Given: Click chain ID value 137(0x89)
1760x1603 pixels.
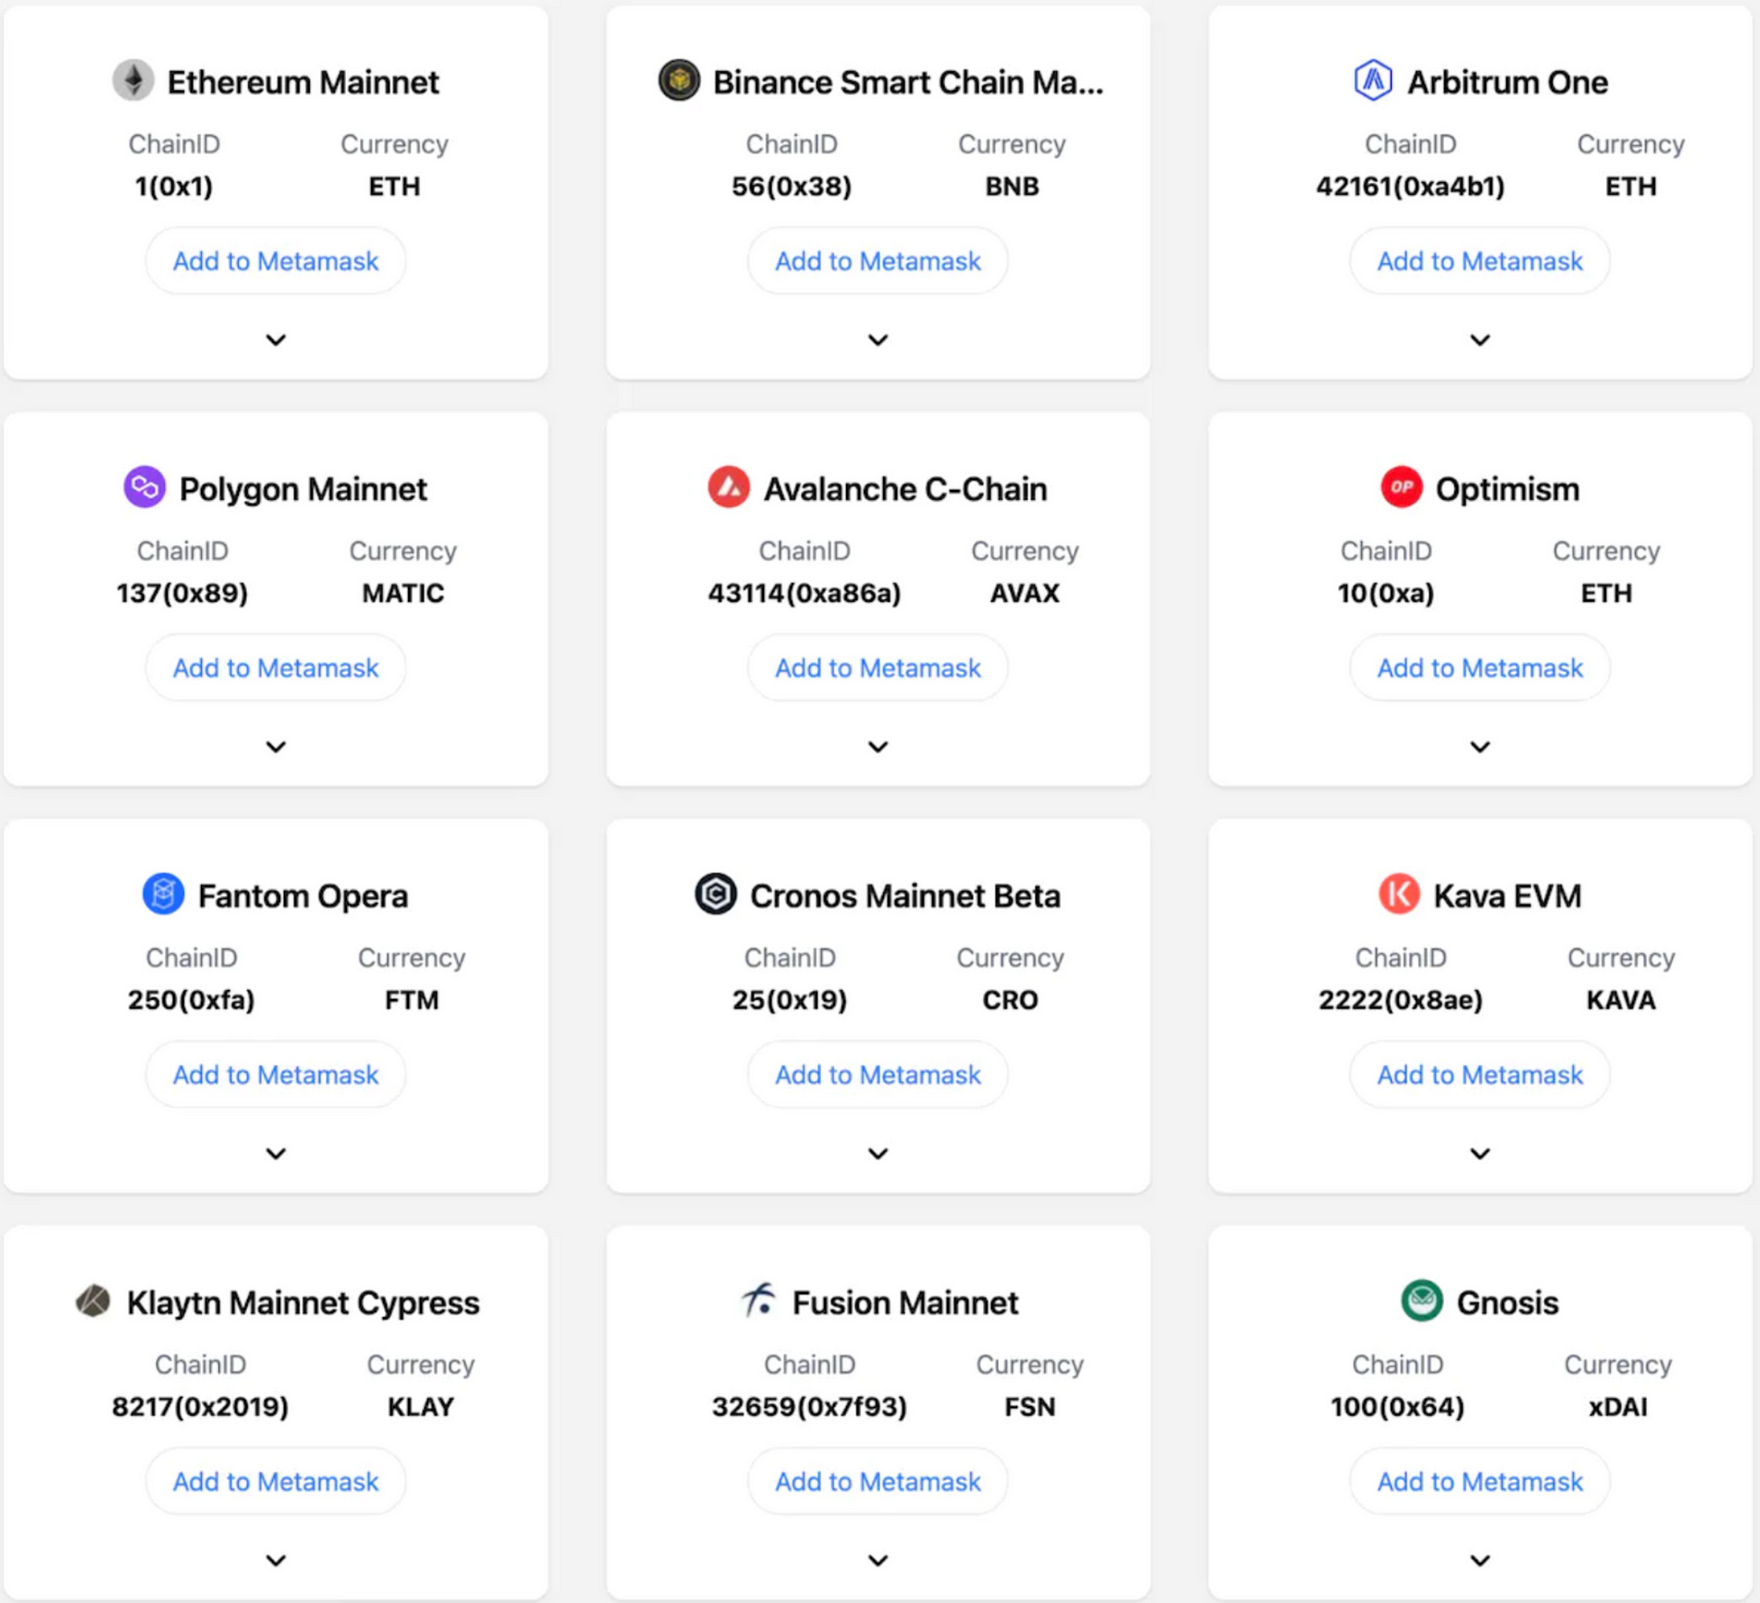Looking at the screenshot, I should click(x=182, y=593).
